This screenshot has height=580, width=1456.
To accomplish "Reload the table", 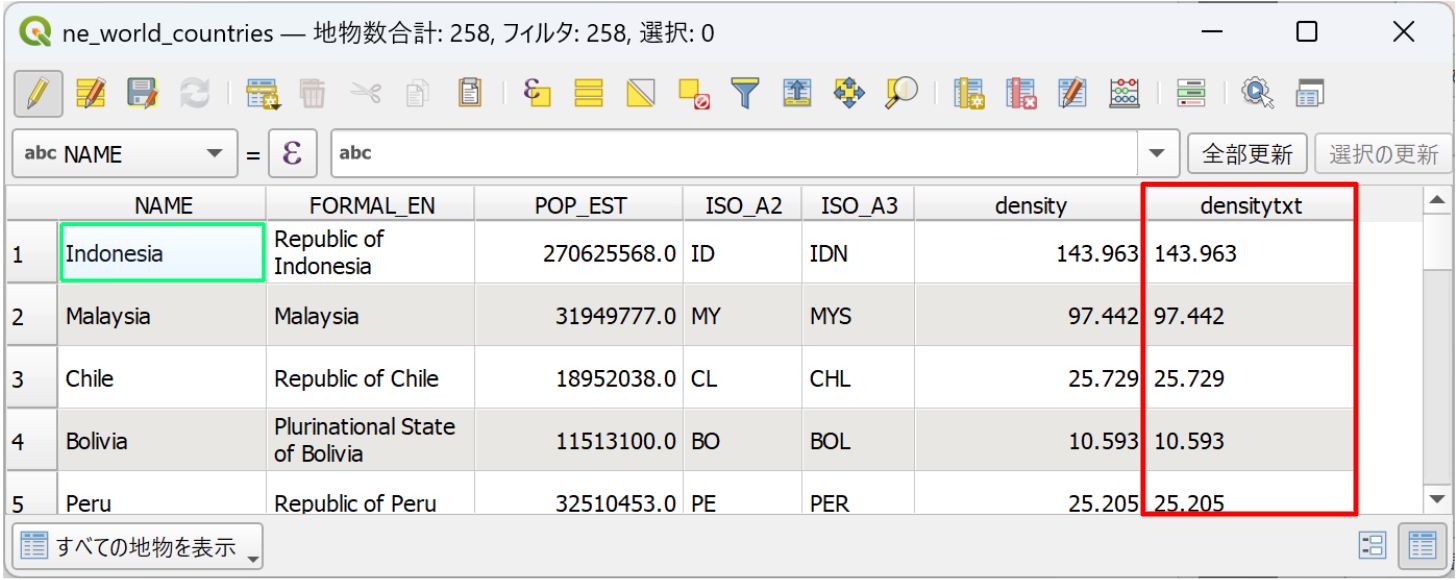I will pyautogui.click(x=193, y=94).
